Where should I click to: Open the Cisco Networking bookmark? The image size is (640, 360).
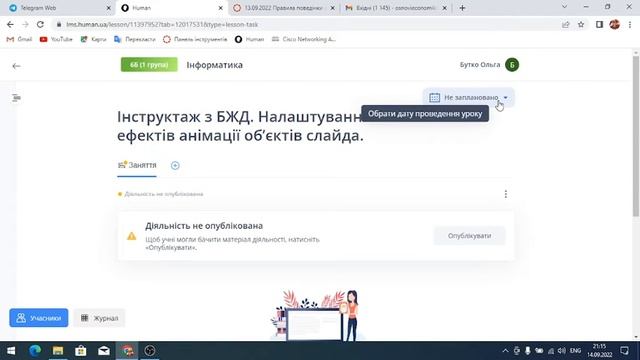[x=304, y=39]
